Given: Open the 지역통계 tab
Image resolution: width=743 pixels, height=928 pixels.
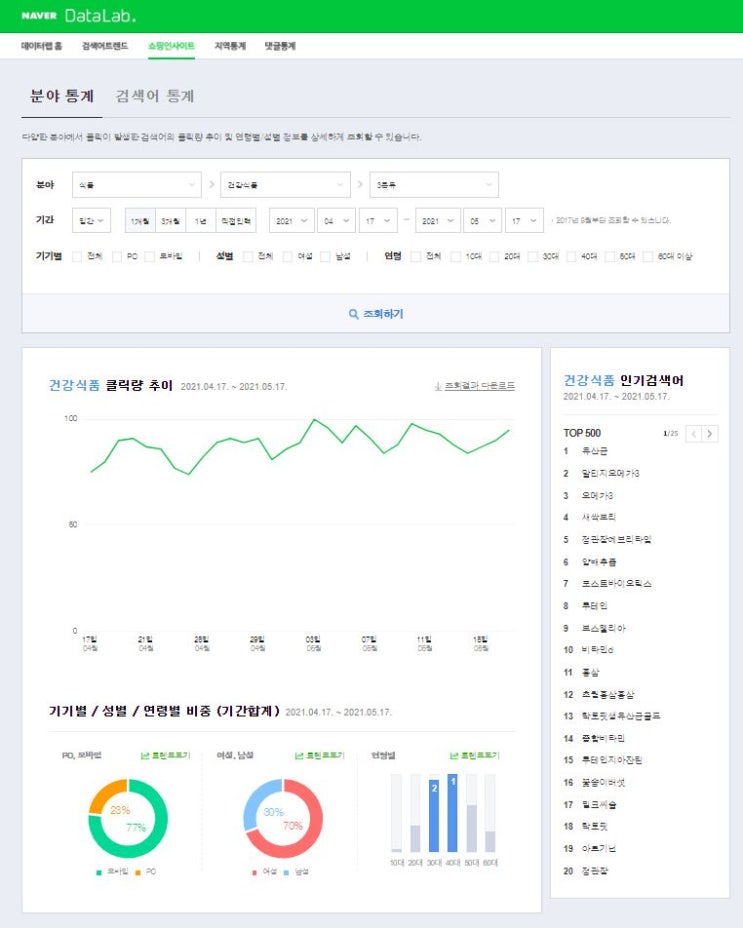Looking at the screenshot, I should [230, 46].
